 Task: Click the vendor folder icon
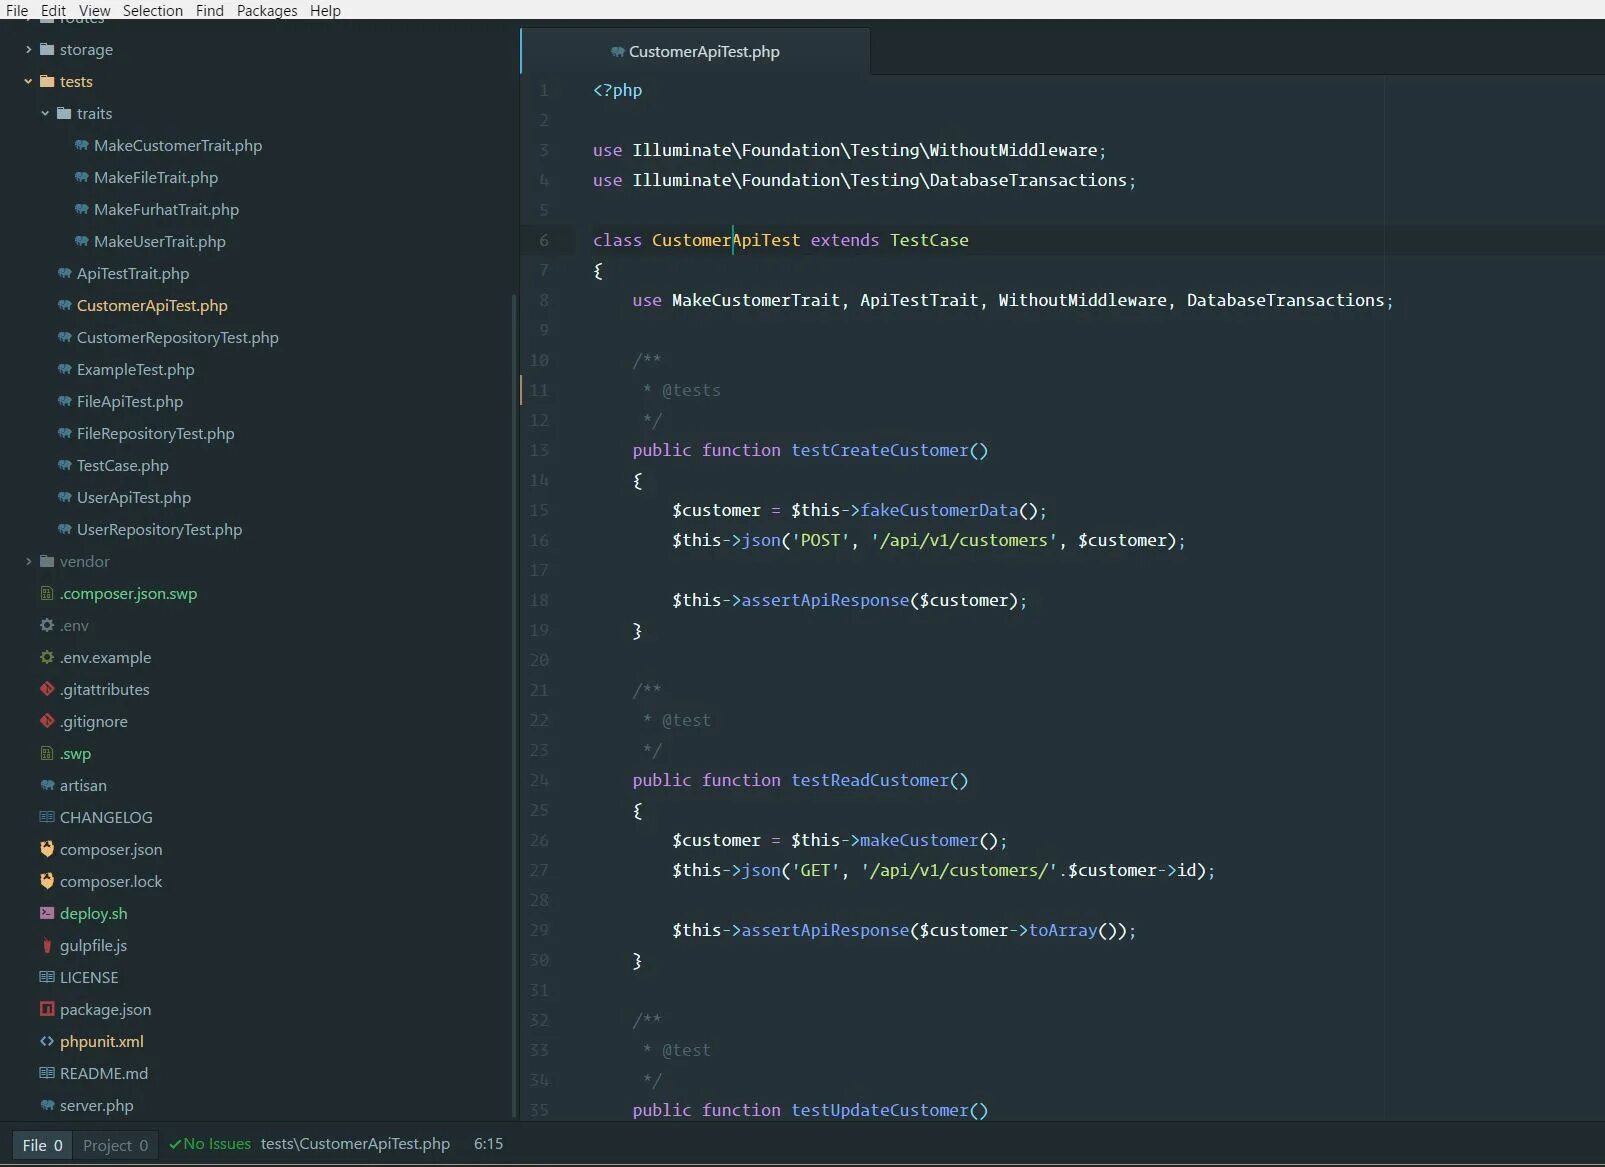pyautogui.click(x=47, y=561)
